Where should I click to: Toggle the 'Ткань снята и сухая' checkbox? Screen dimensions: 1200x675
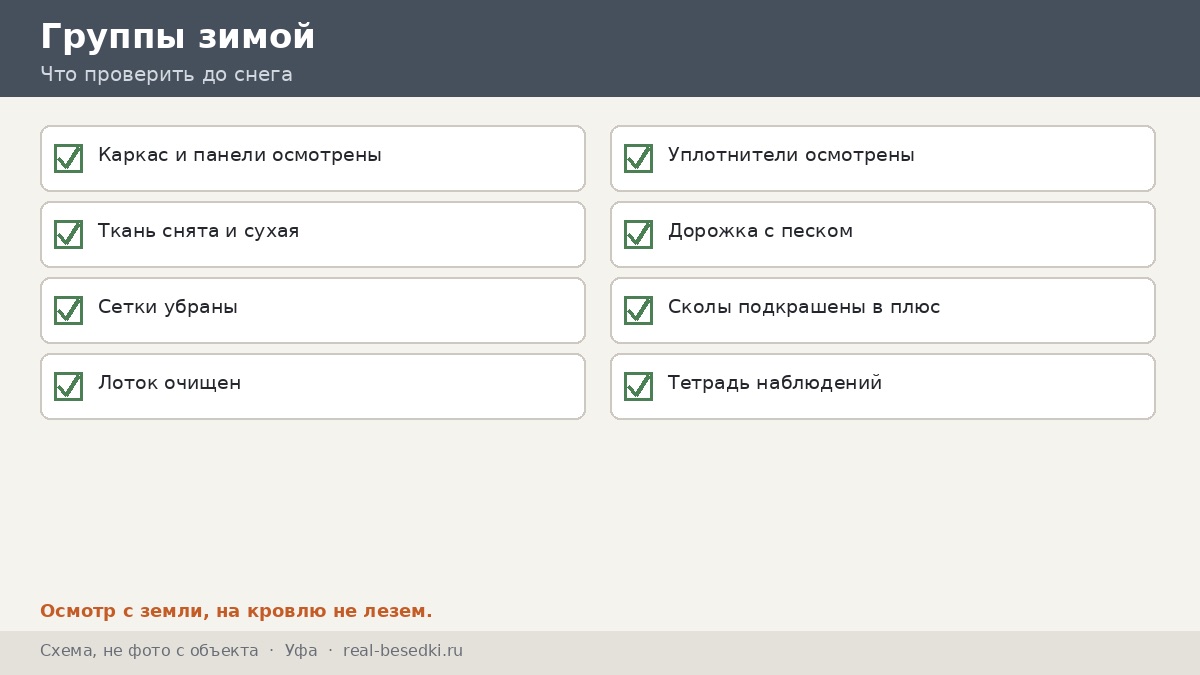68,234
